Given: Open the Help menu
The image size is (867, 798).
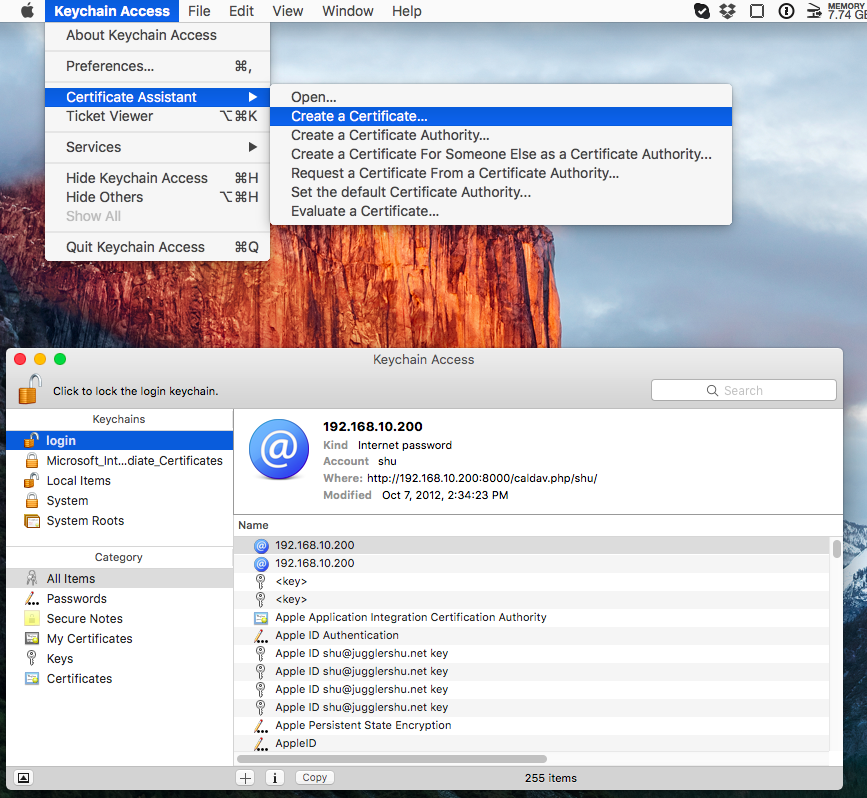Looking at the screenshot, I should [x=406, y=11].
